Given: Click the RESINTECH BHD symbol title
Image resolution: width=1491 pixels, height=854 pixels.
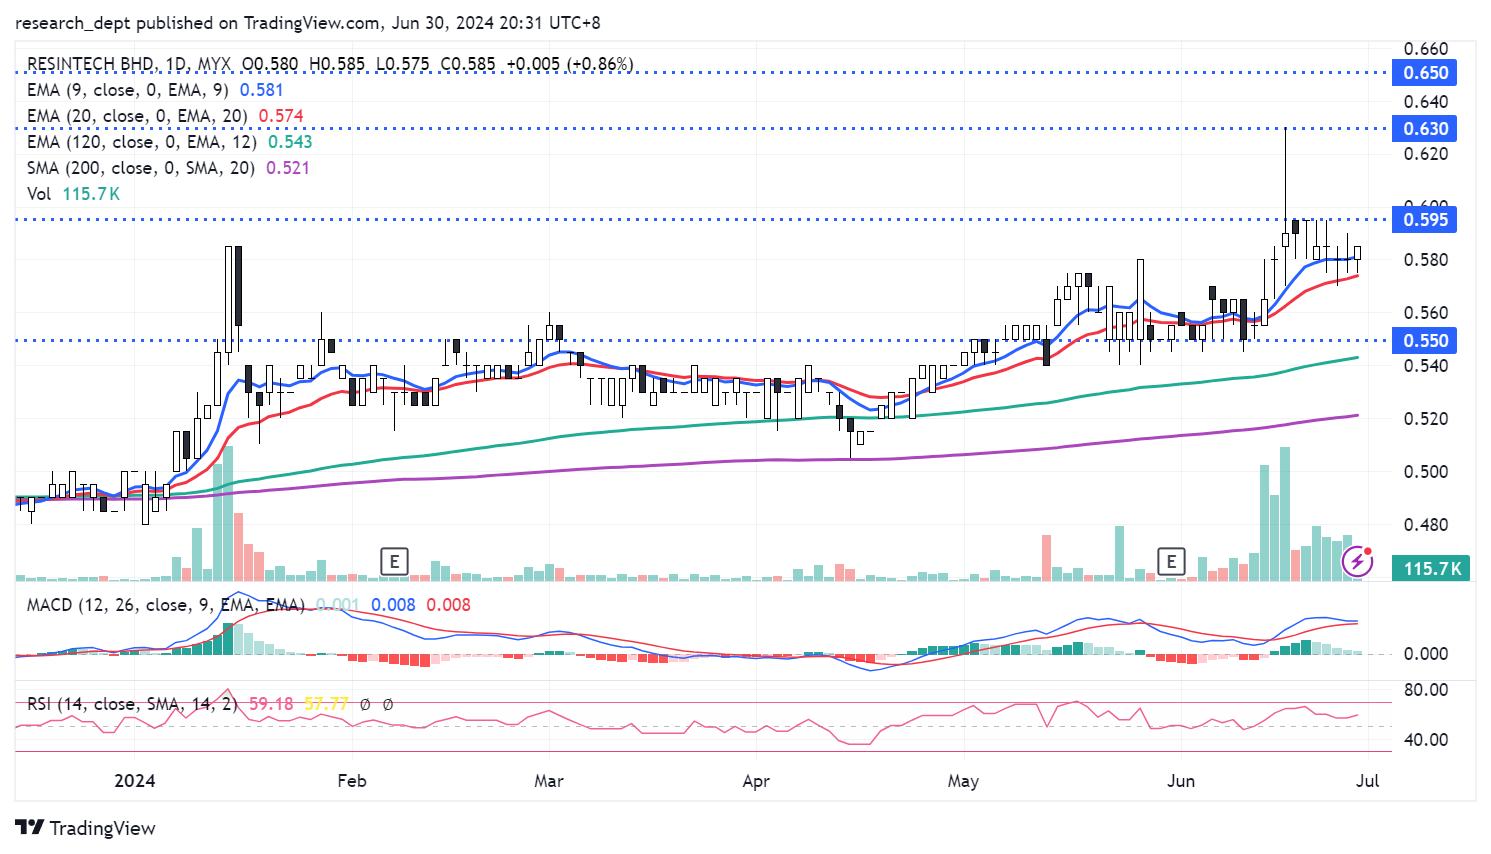Looking at the screenshot, I should pyautogui.click(x=90, y=64).
